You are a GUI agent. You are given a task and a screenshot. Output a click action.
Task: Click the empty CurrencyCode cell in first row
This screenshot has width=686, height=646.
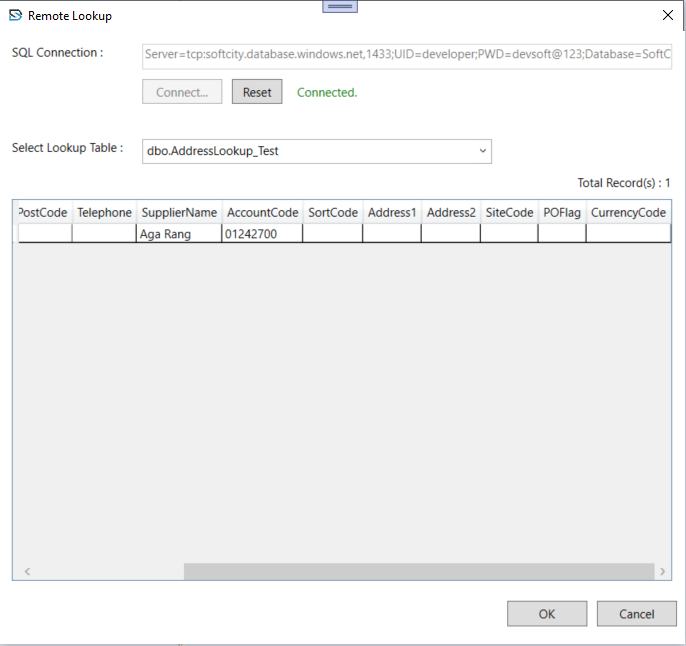pos(628,234)
